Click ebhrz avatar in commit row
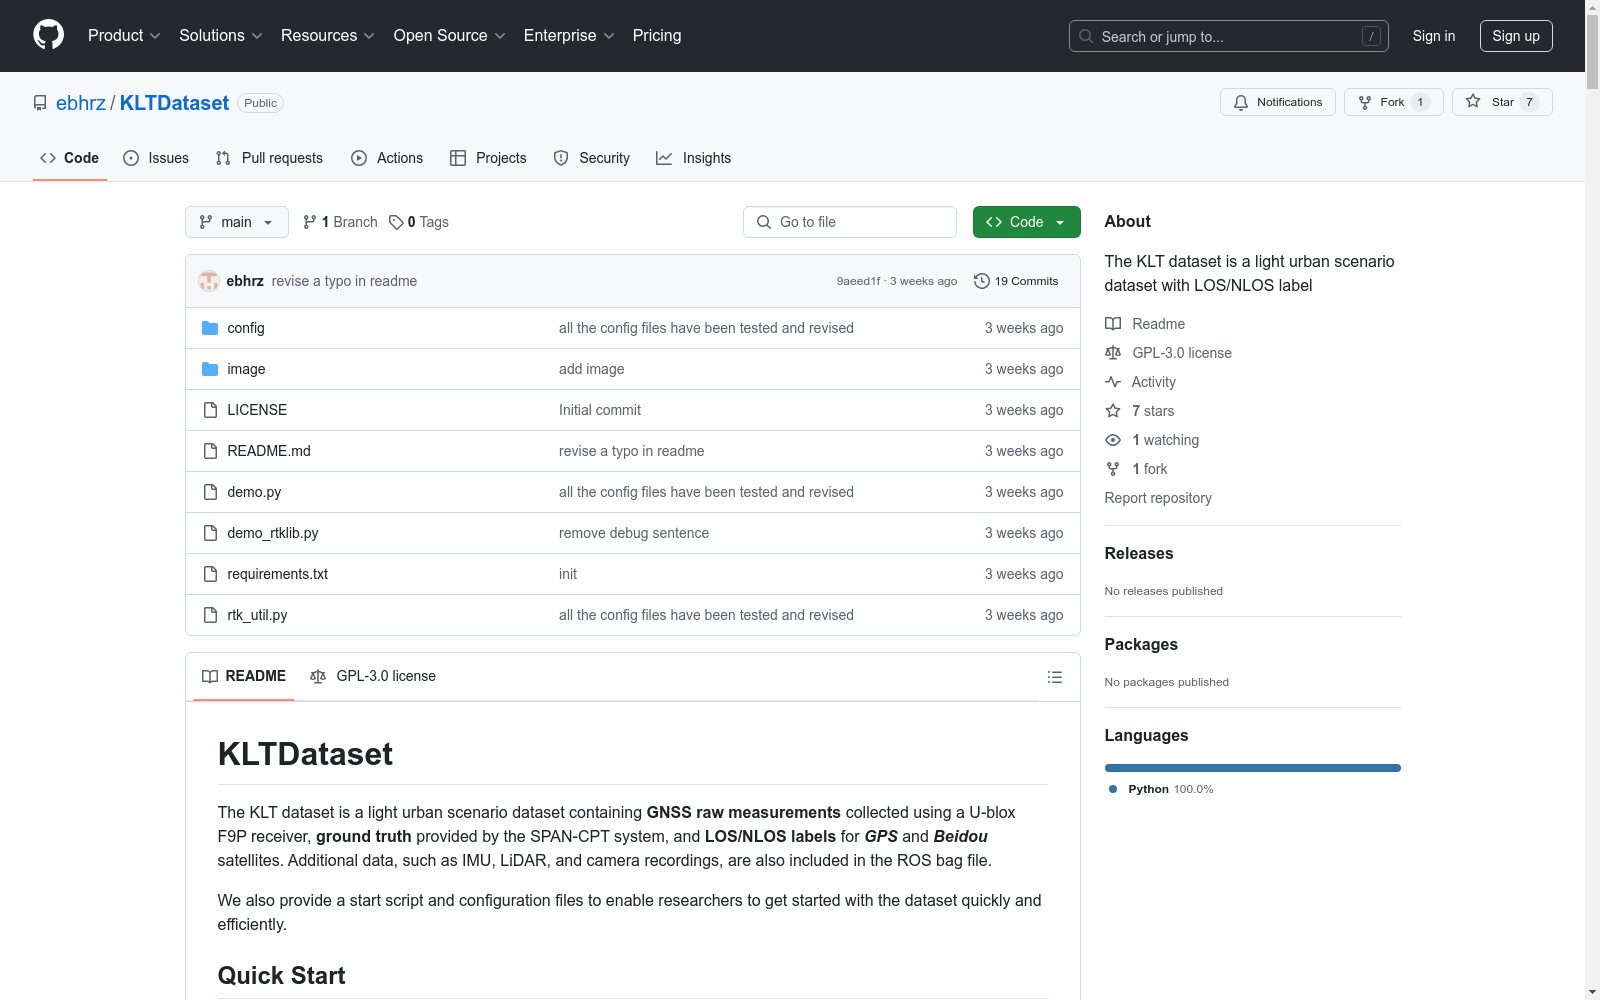The image size is (1600, 1000). [x=209, y=281]
